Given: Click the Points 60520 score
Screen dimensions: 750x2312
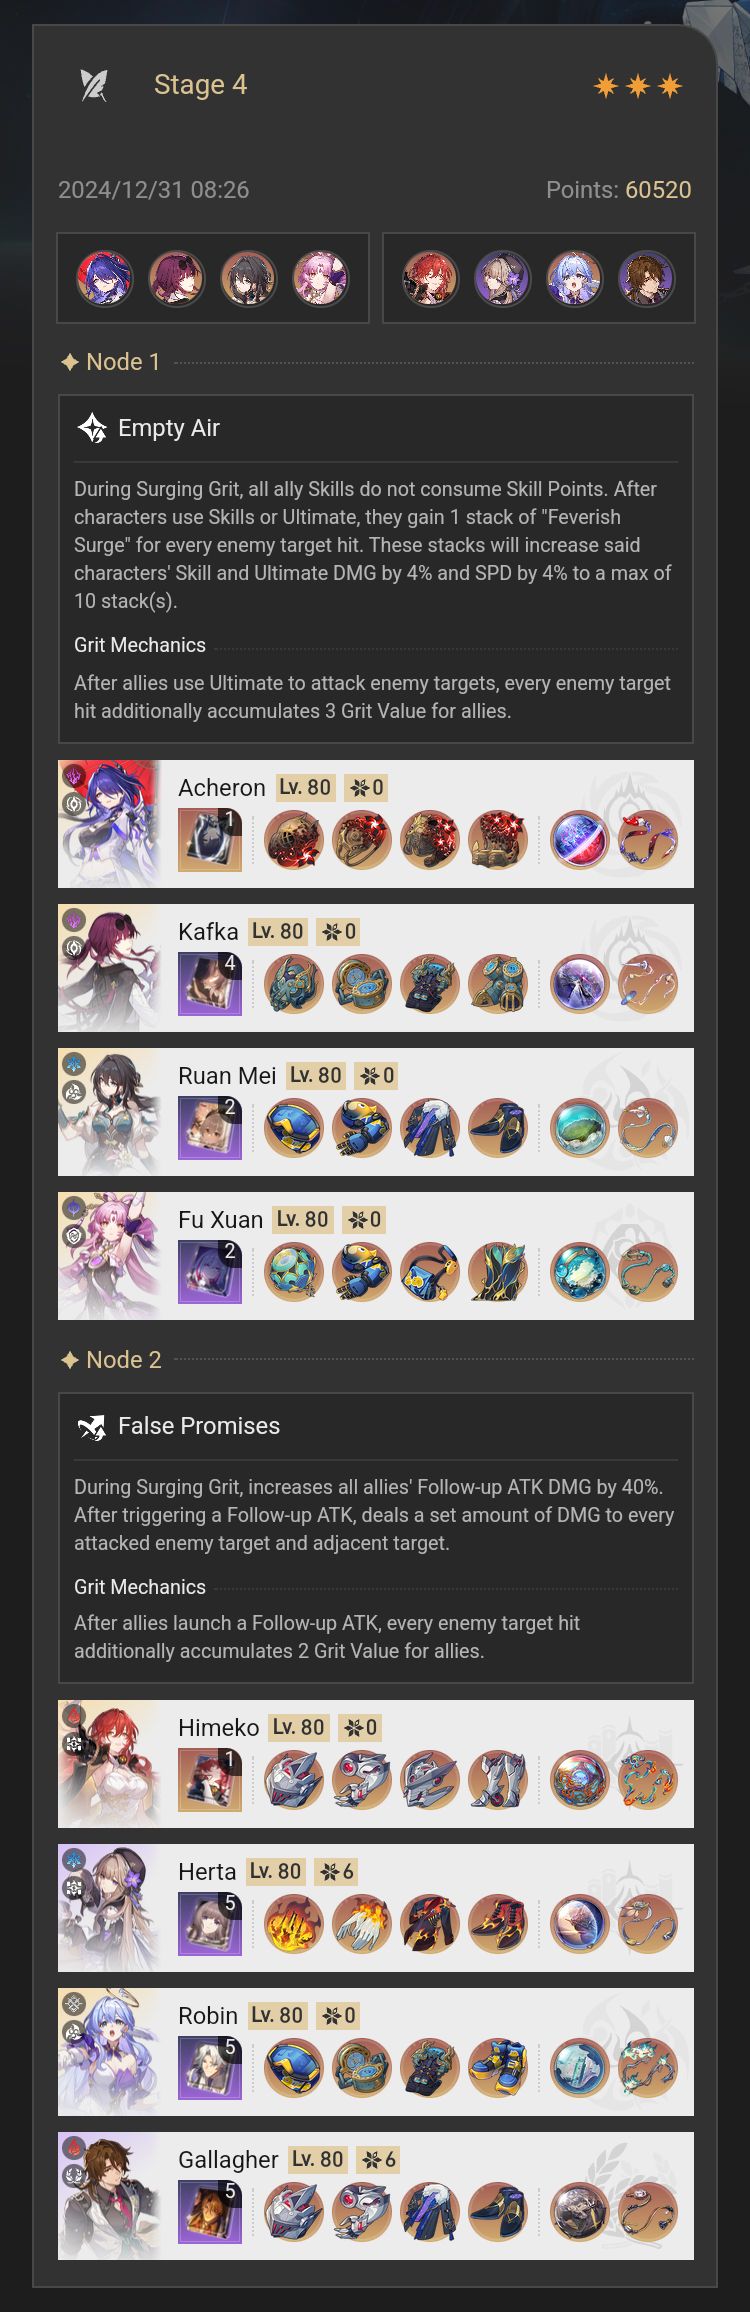Looking at the screenshot, I should 618,190.
